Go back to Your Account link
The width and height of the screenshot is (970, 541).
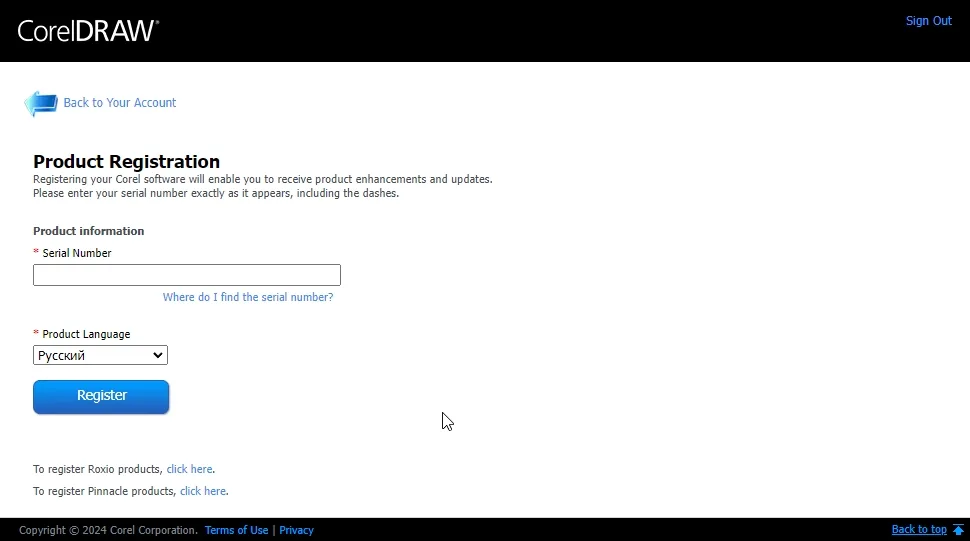[119, 103]
